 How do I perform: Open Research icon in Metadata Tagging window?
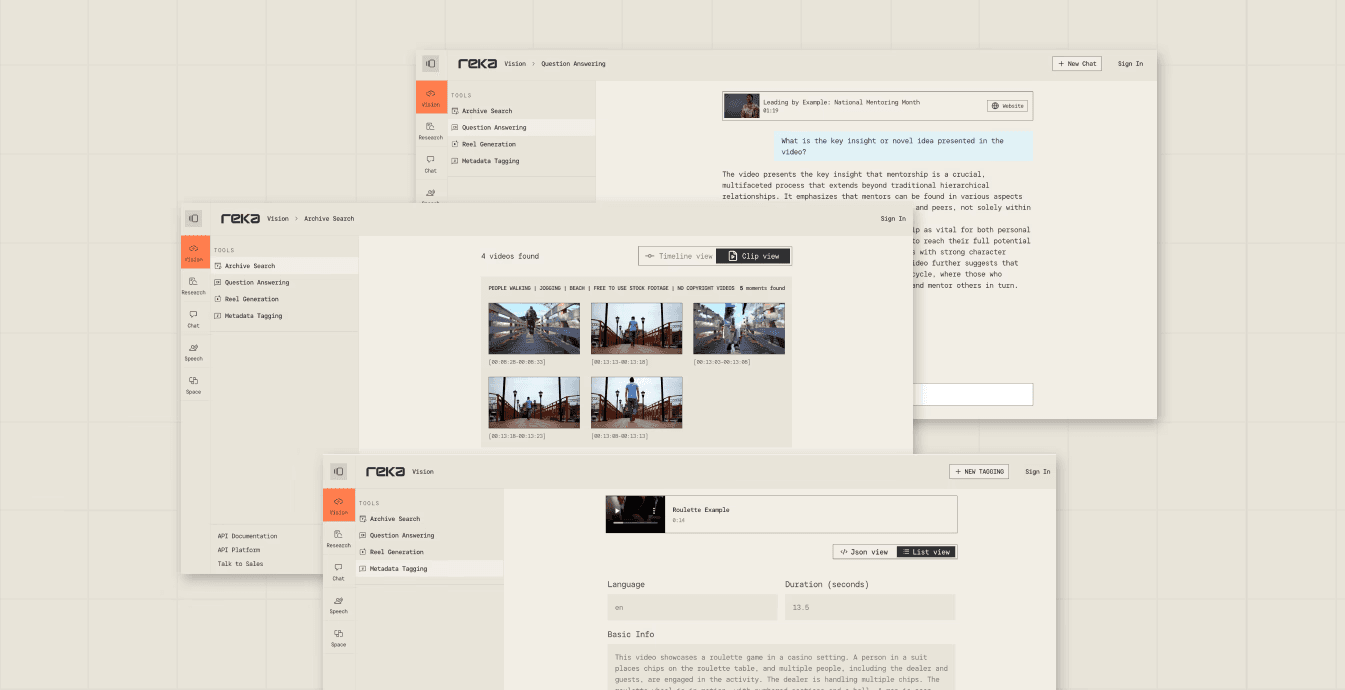pos(339,539)
